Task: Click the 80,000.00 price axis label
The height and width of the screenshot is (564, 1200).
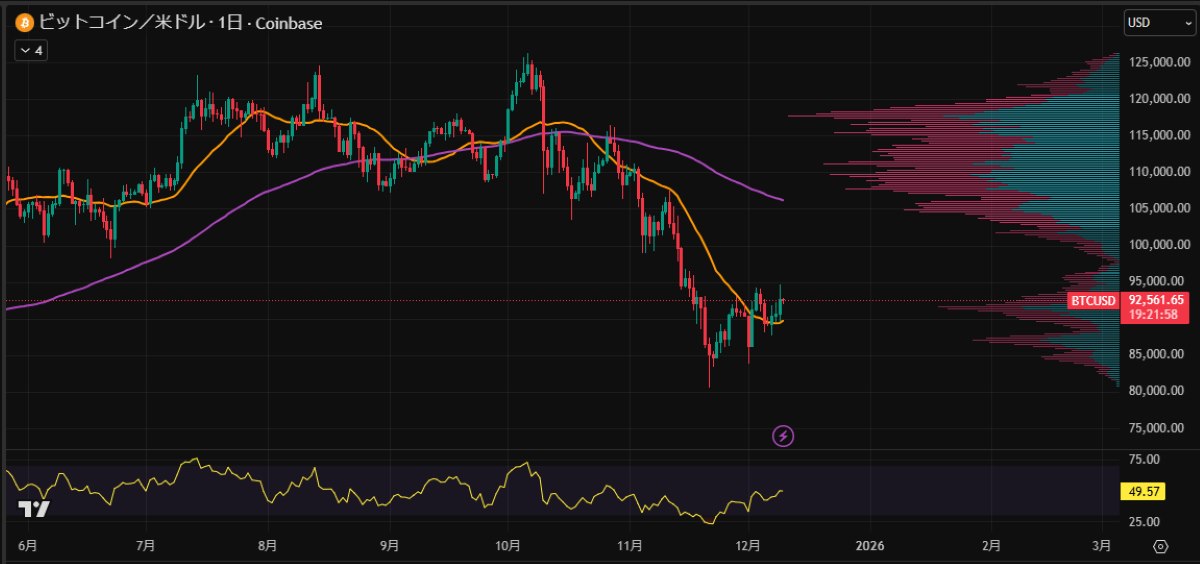Action: [1157, 391]
